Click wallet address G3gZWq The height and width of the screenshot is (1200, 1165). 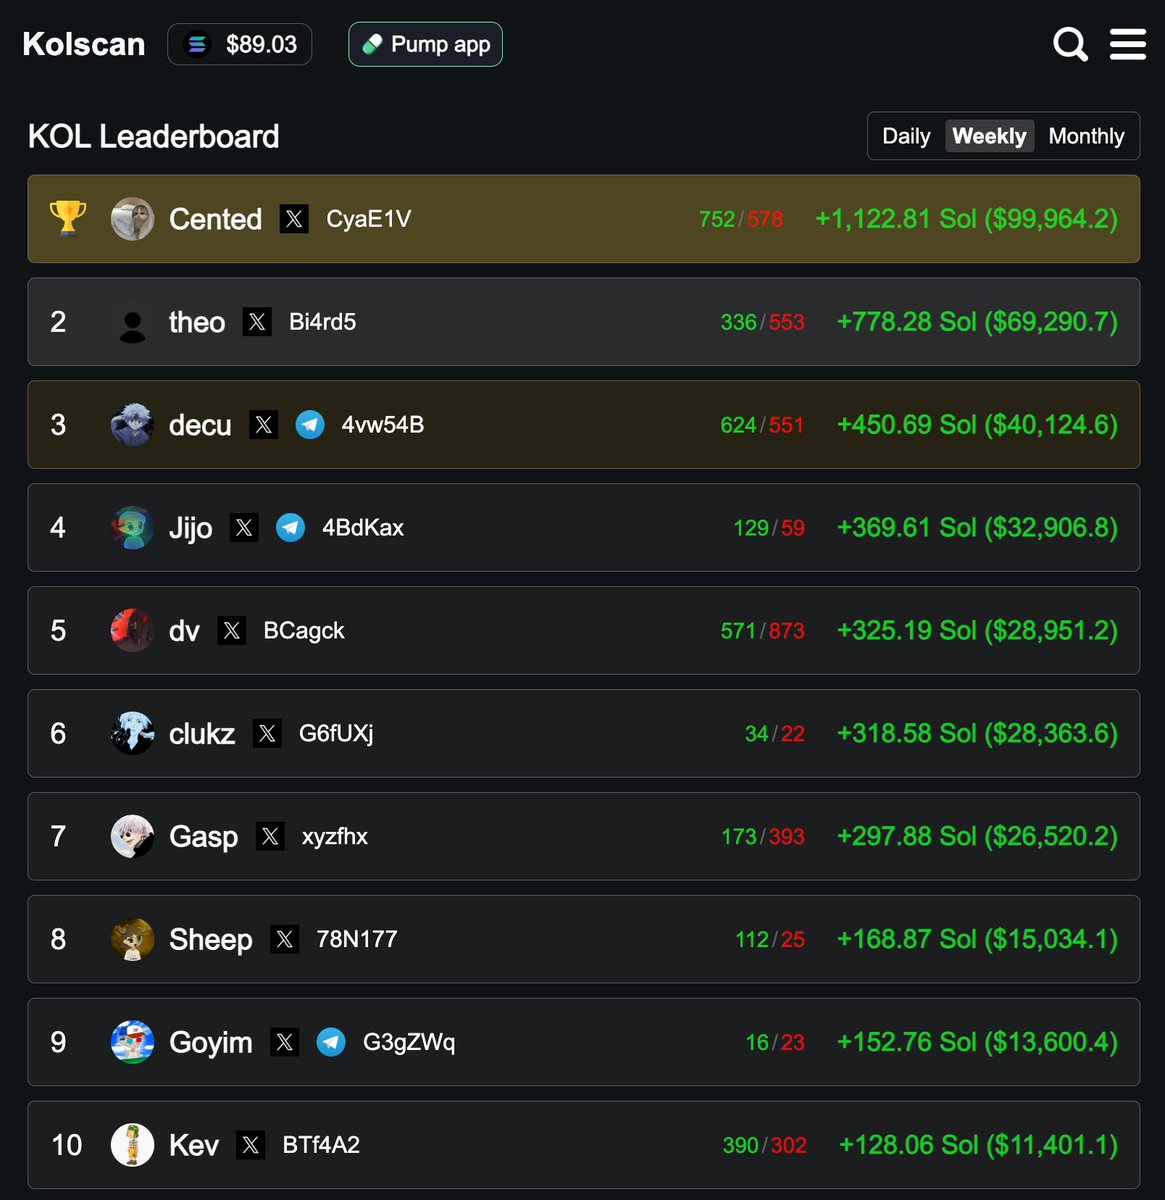click(x=409, y=1043)
